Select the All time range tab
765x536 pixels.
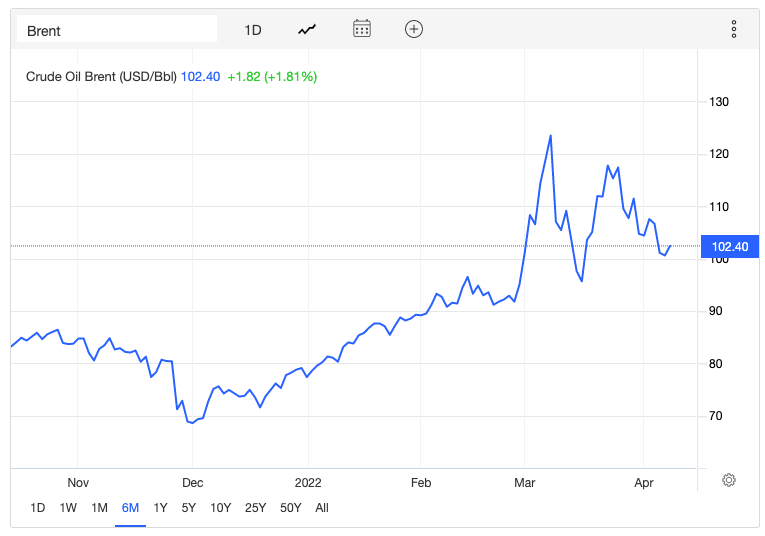pyautogui.click(x=322, y=508)
